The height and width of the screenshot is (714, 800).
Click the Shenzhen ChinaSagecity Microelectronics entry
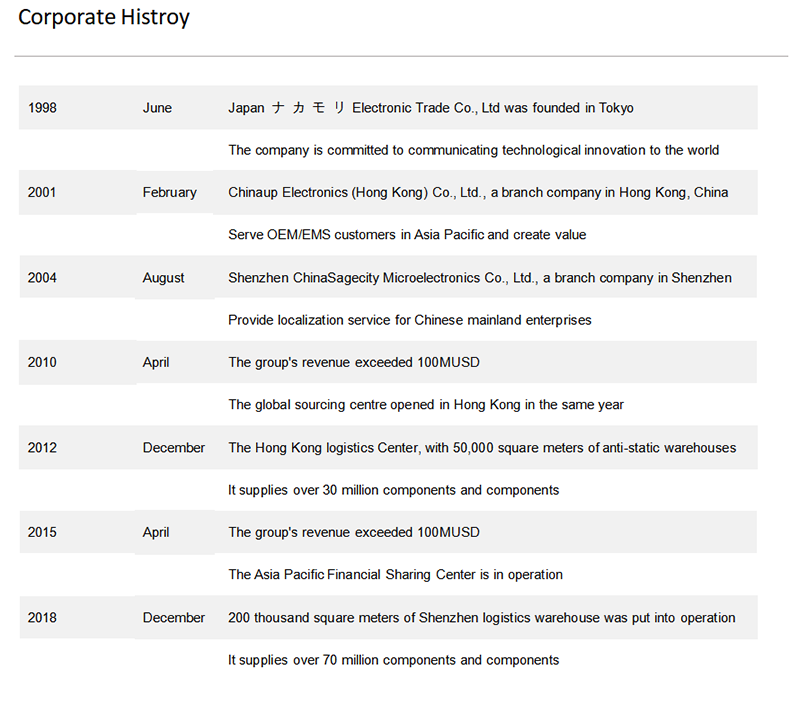point(479,278)
